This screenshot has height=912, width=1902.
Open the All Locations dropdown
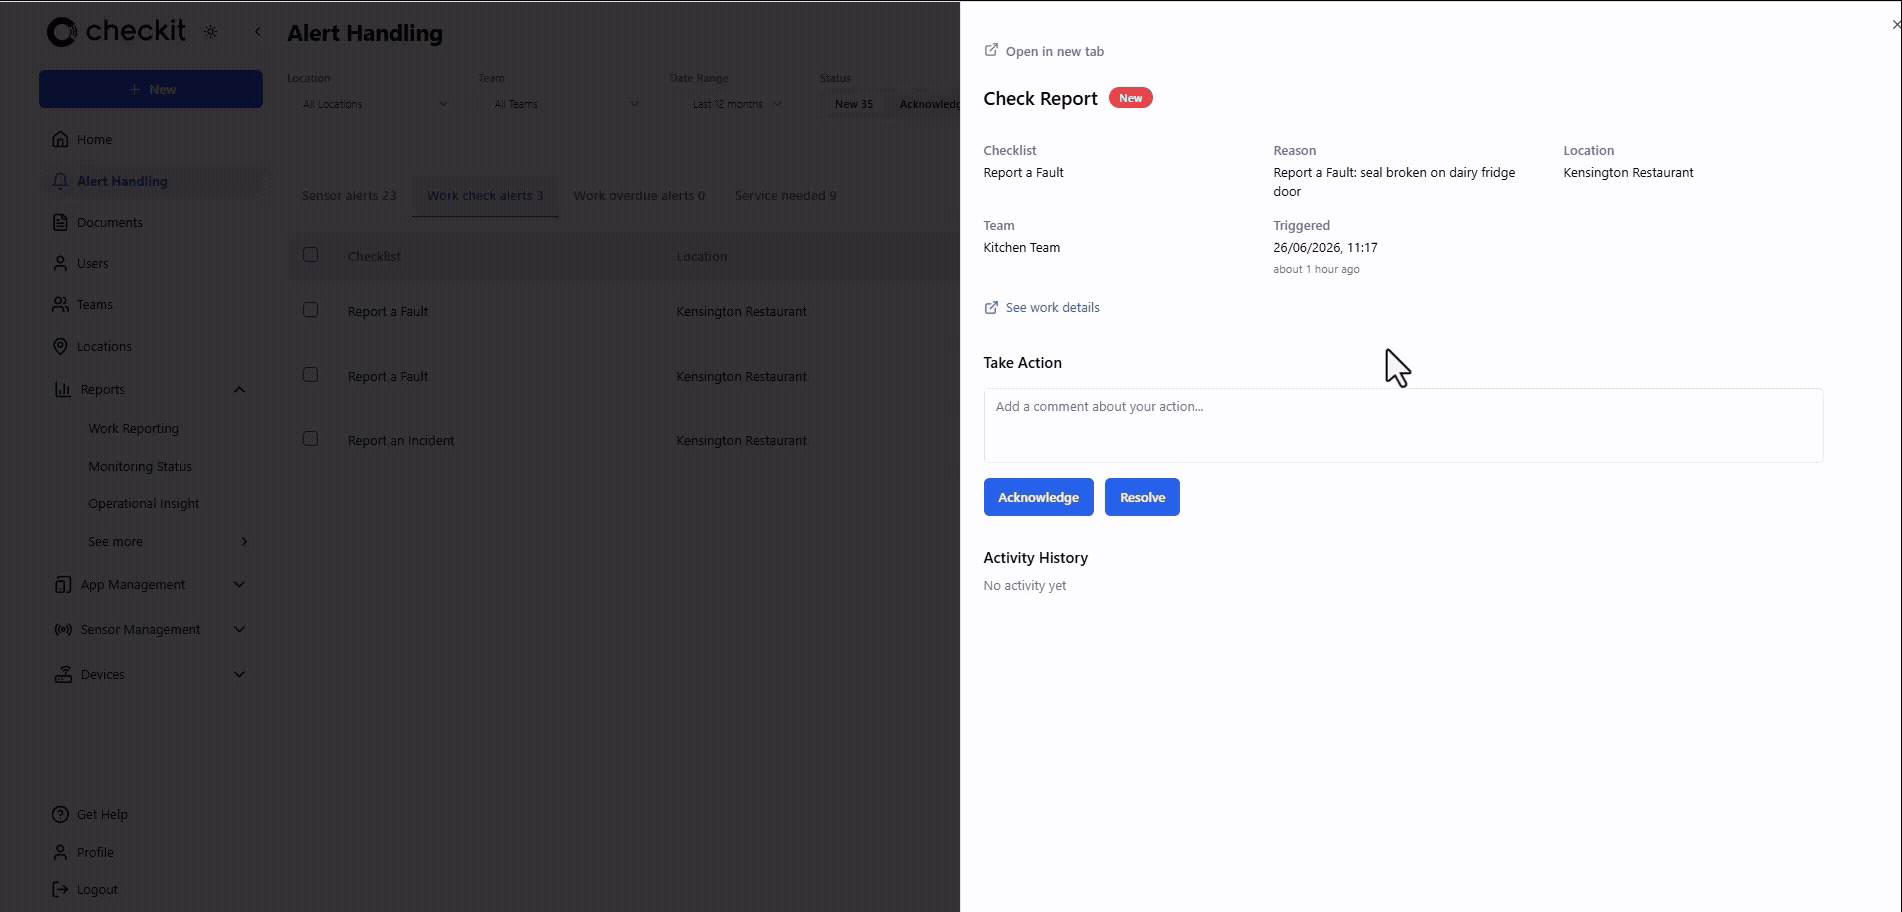pyautogui.click(x=375, y=104)
